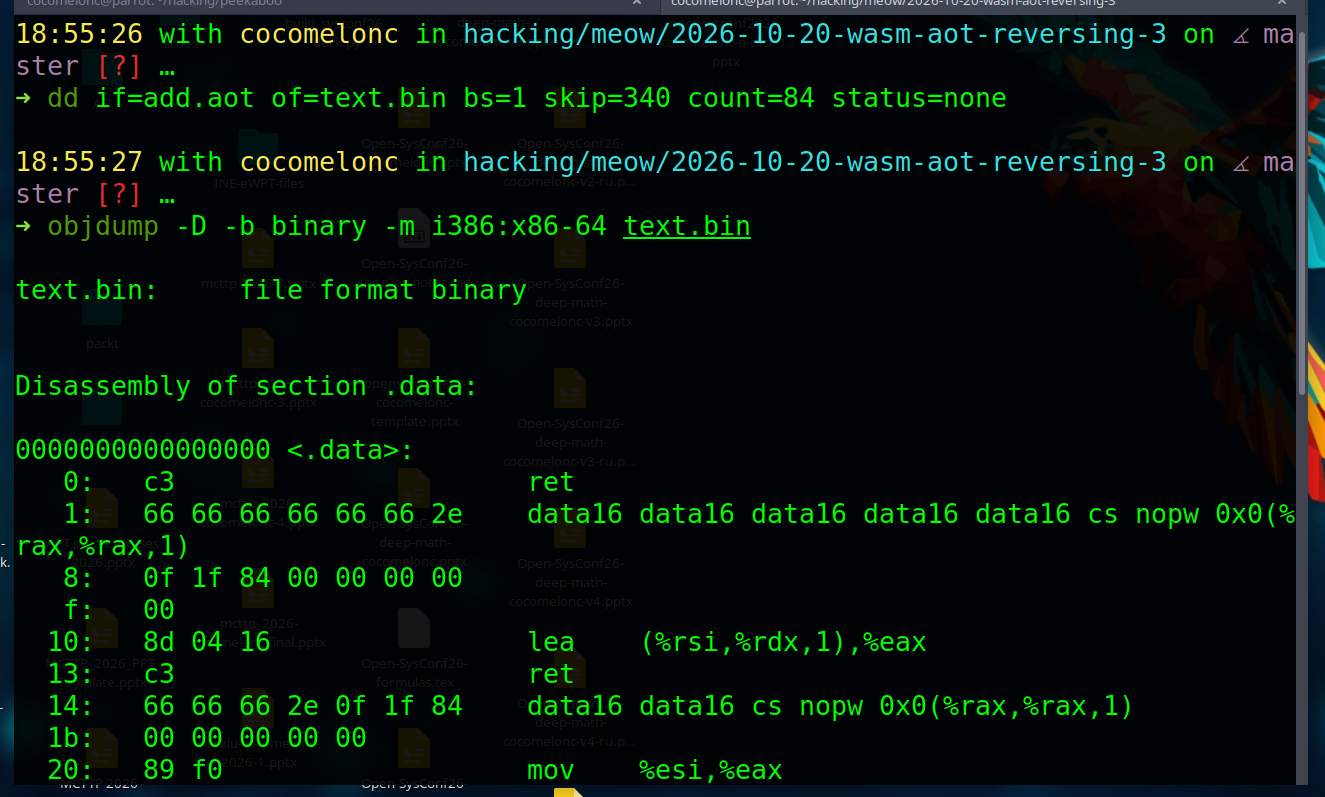Click the 'ret' mnemonic at offset 0
Image resolution: width=1325 pixels, height=797 pixels.
pos(551,482)
